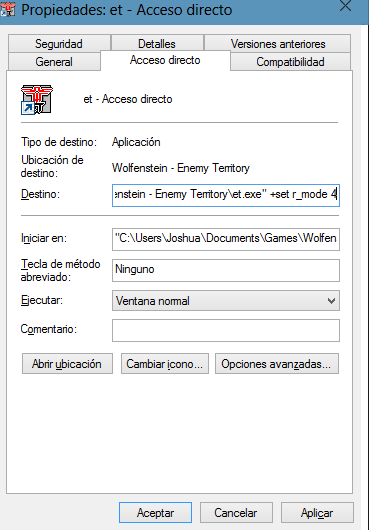This screenshot has height=530, width=369.
Task: Switch to the Seguridad tab
Action: tap(59, 44)
